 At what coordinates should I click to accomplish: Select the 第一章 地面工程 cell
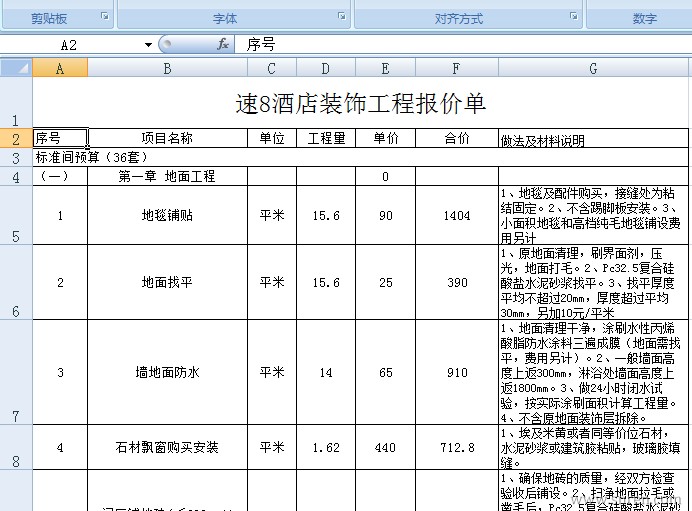point(167,177)
